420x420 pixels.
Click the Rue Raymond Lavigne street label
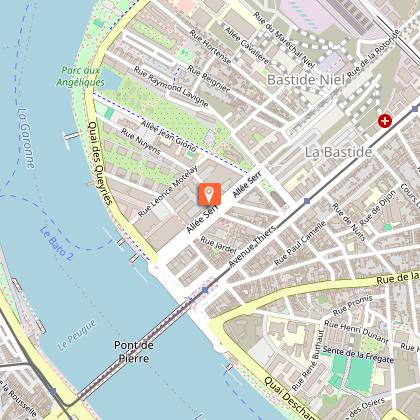171,86
